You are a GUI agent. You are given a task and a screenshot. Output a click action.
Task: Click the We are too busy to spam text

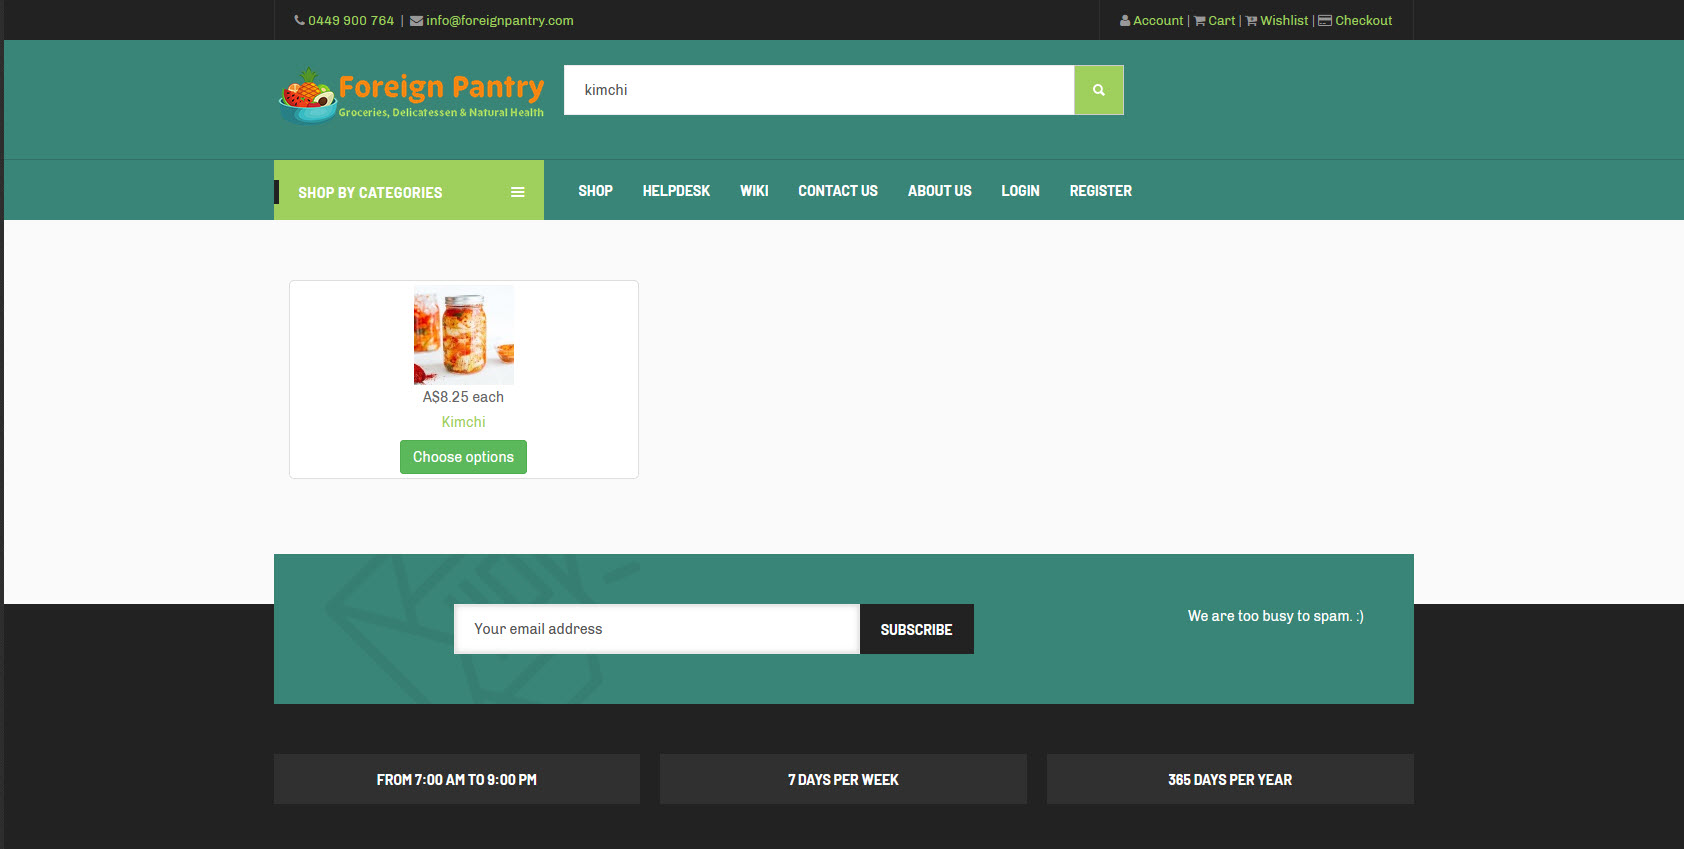(x=1276, y=616)
